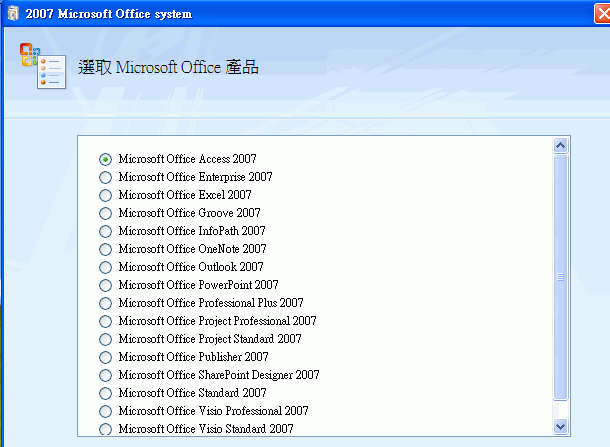The width and height of the screenshot is (610, 447).
Task: Pick Microsoft Office Publisher 2007 radio button
Action: 105,357
